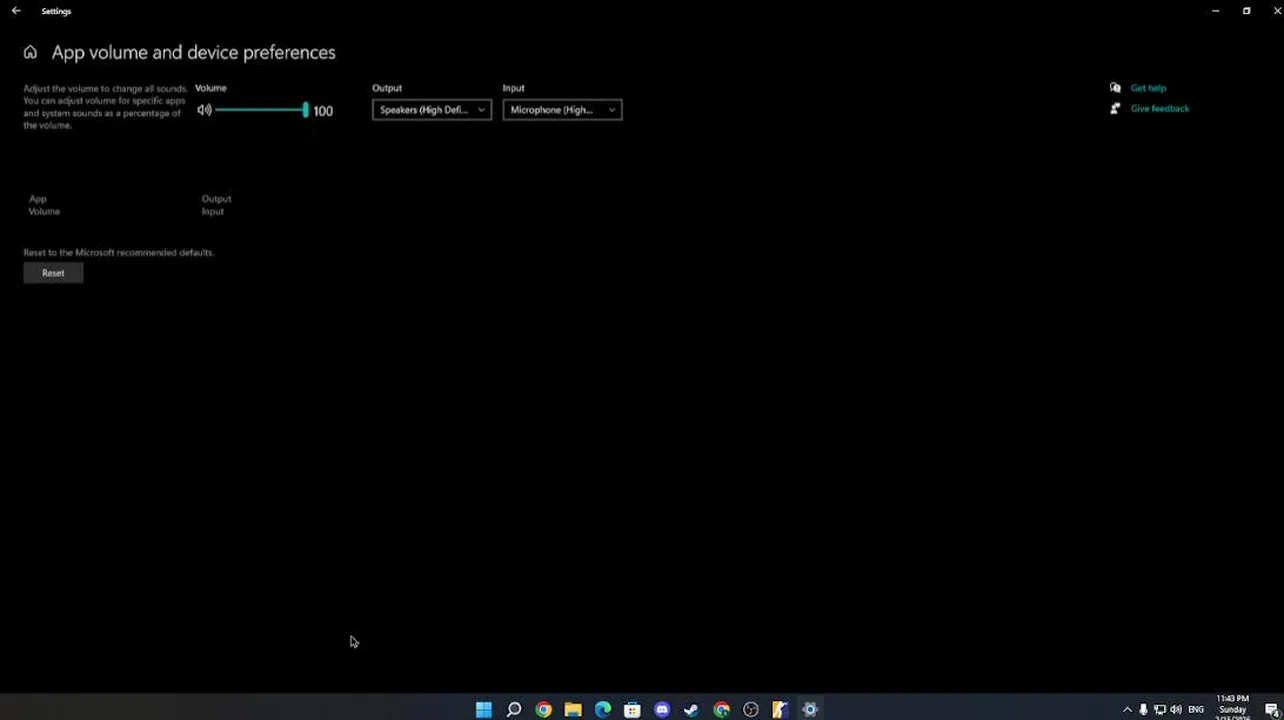1284x720 pixels.
Task: Click the Give feedback icon
Action: click(1115, 108)
